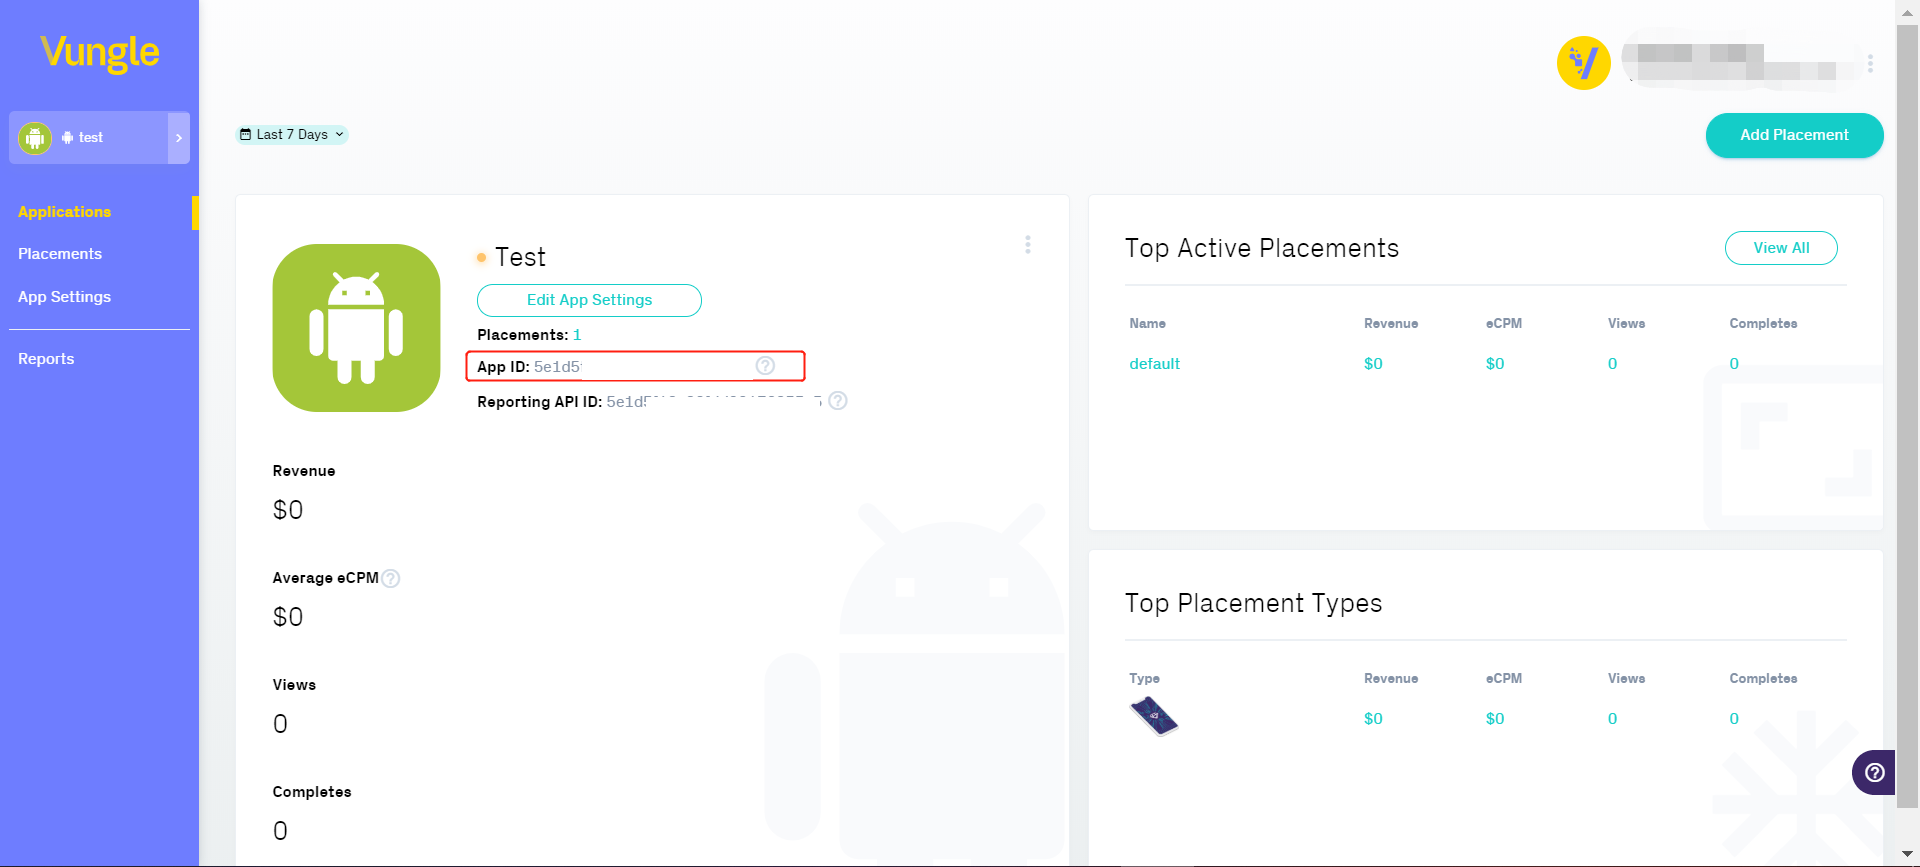Click the Edit App Settings button
This screenshot has width=1920, height=867.
click(x=589, y=300)
